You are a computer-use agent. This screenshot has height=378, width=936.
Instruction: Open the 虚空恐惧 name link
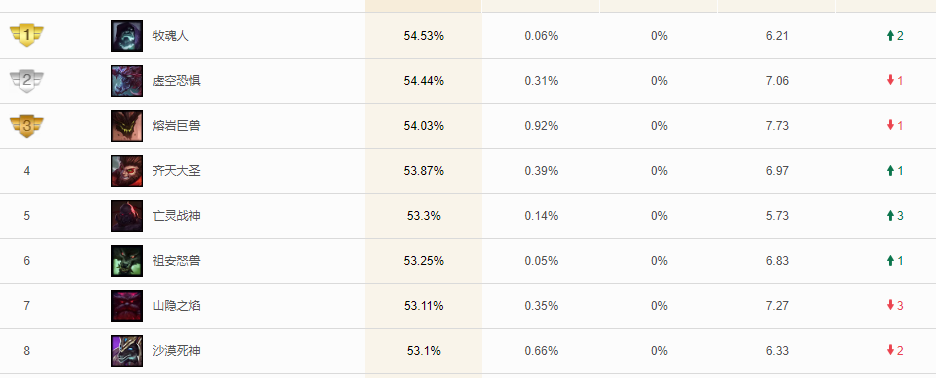coord(176,81)
